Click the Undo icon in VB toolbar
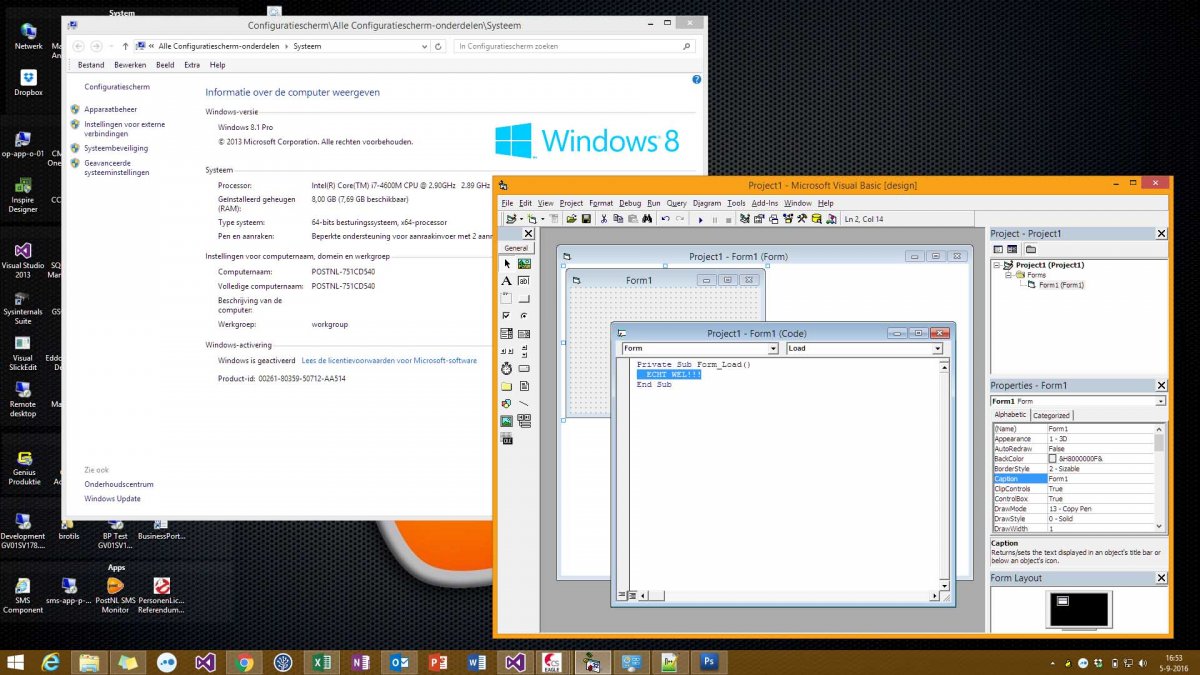 click(665, 219)
